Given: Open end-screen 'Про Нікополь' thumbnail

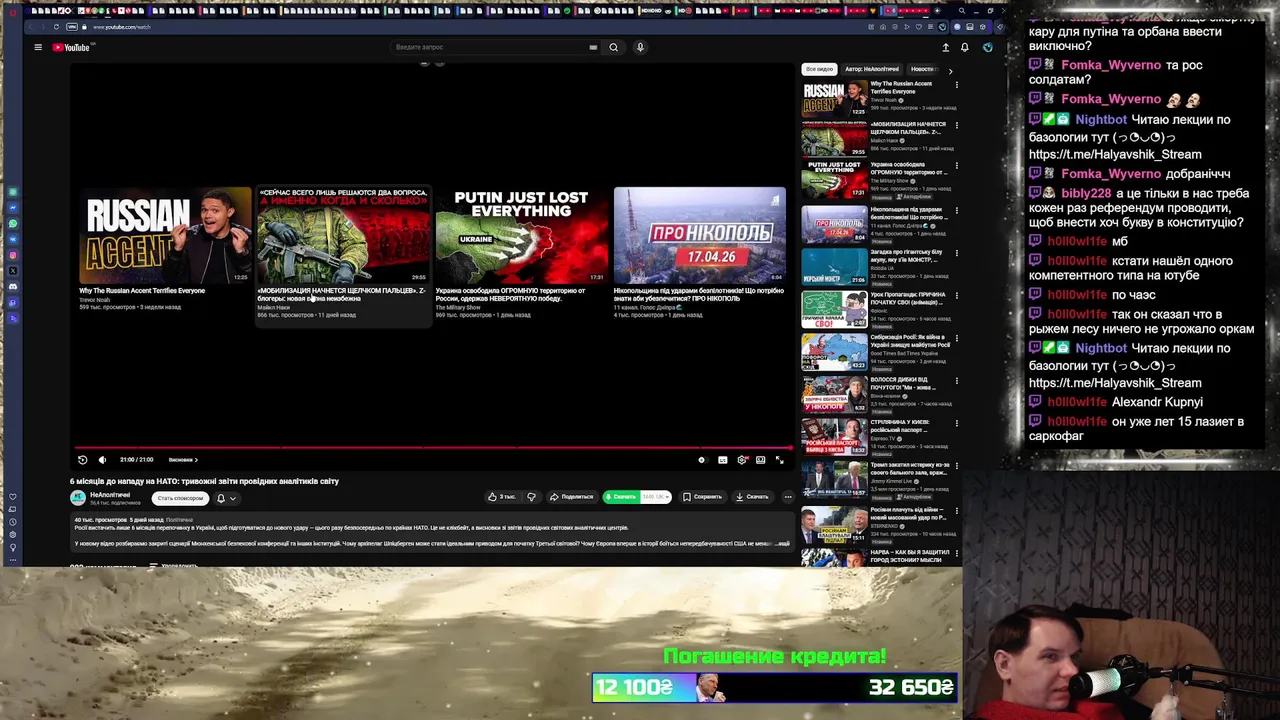Looking at the screenshot, I should click(x=699, y=235).
